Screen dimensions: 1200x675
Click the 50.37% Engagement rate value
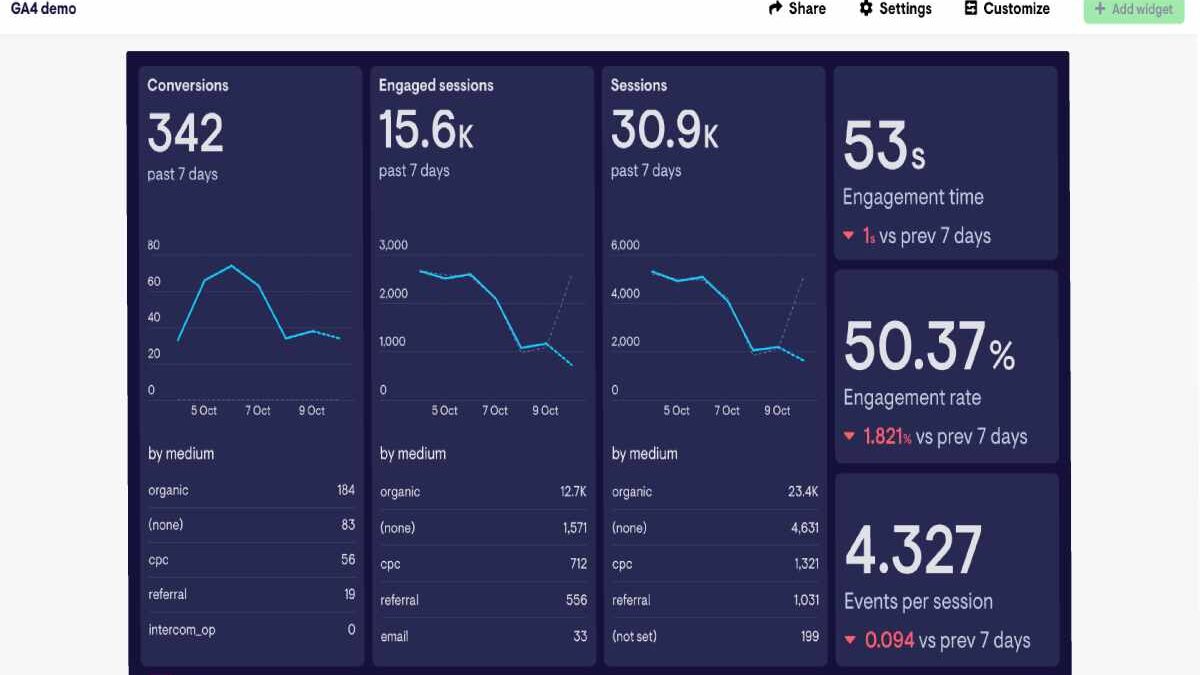(927, 347)
